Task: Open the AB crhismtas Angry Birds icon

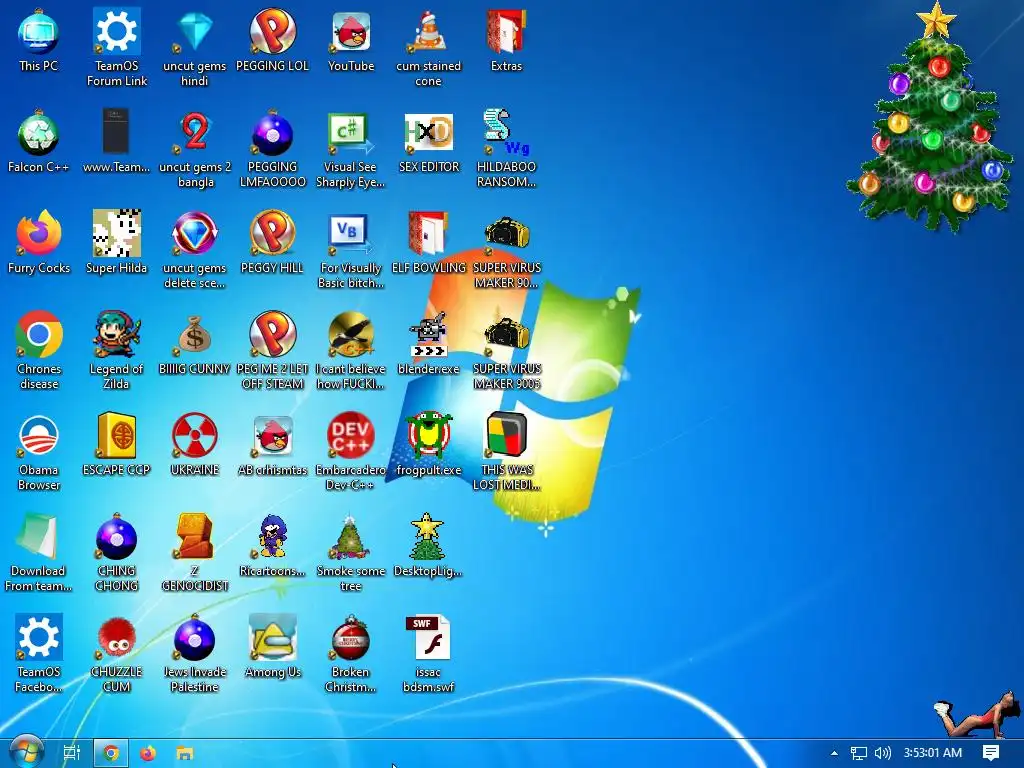Action: [x=272, y=444]
